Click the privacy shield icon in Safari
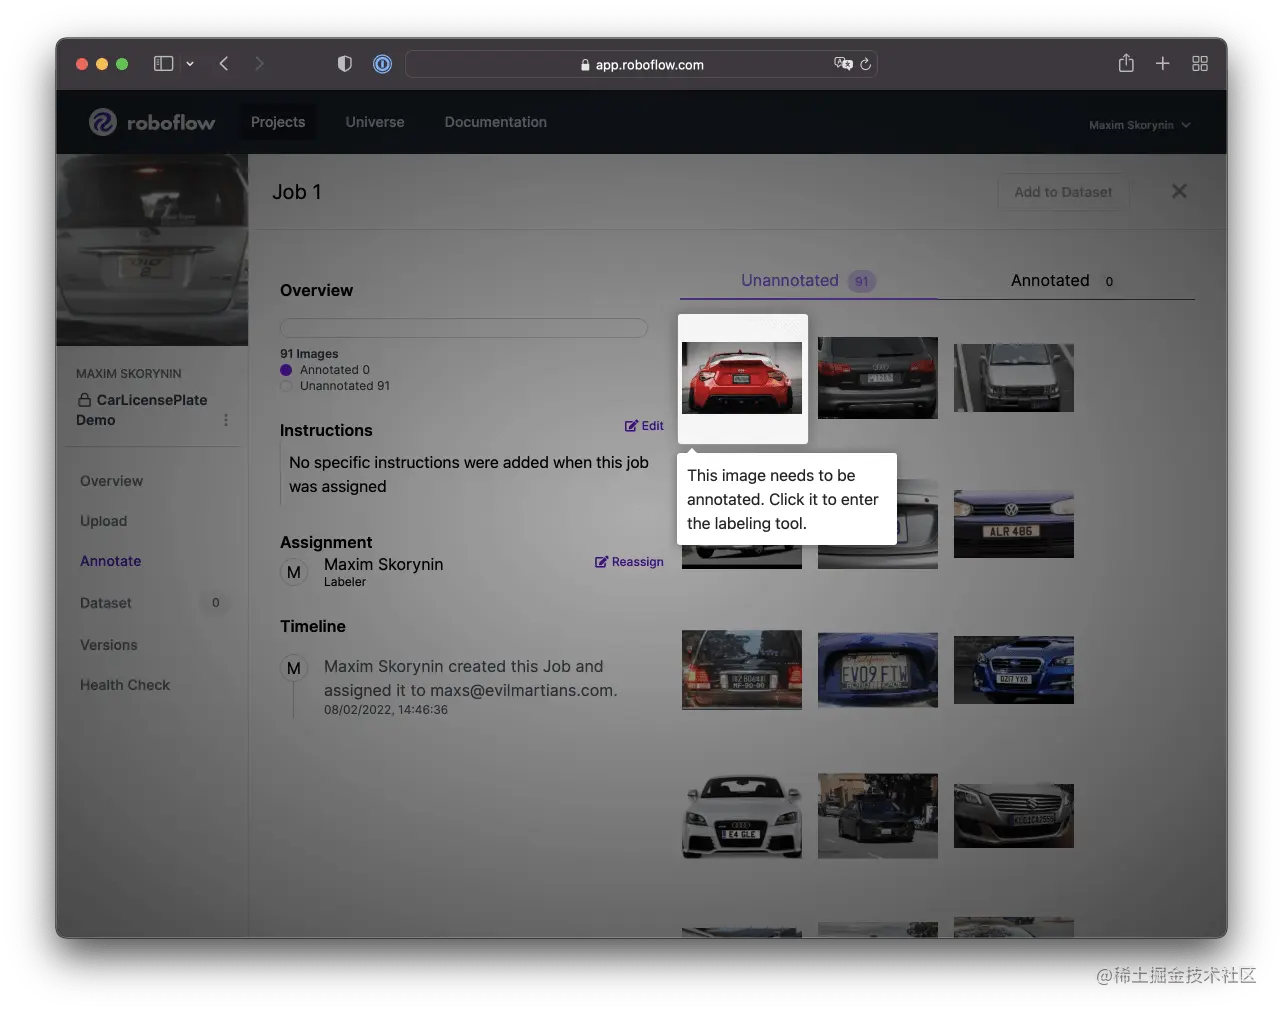Screen dimensions: 1283x1012 tap(344, 63)
